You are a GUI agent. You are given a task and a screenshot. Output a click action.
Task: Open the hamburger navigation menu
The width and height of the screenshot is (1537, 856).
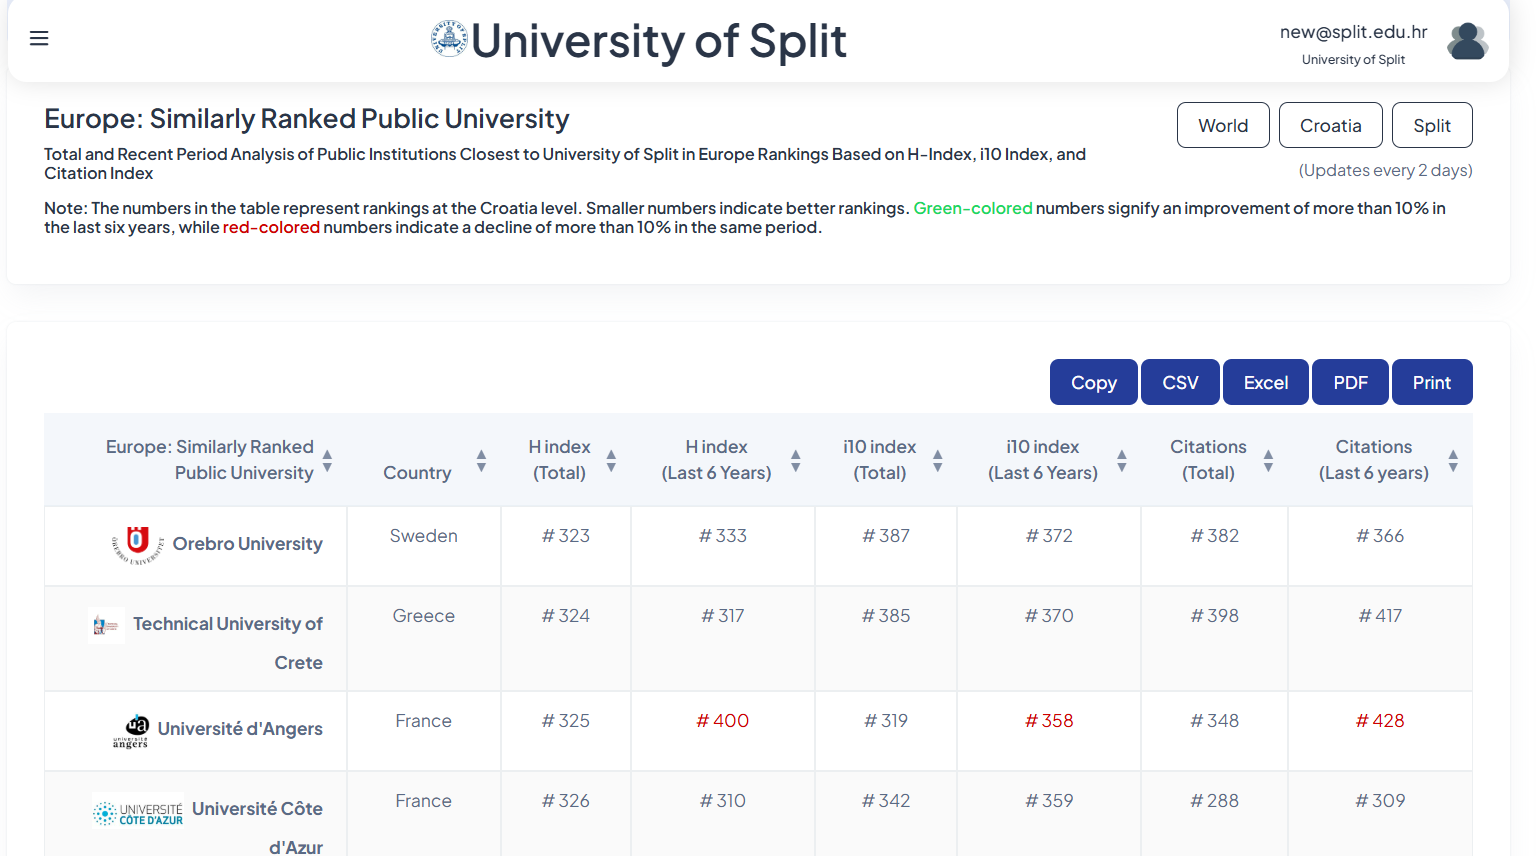(39, 38)
